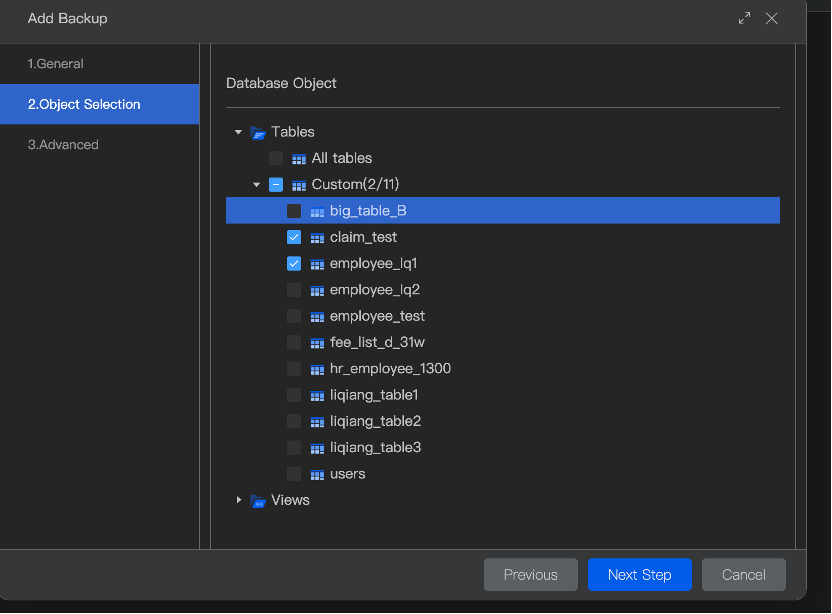Check the big_table_B checkbox
The image size is (832, 614).
tap(294, 211)
